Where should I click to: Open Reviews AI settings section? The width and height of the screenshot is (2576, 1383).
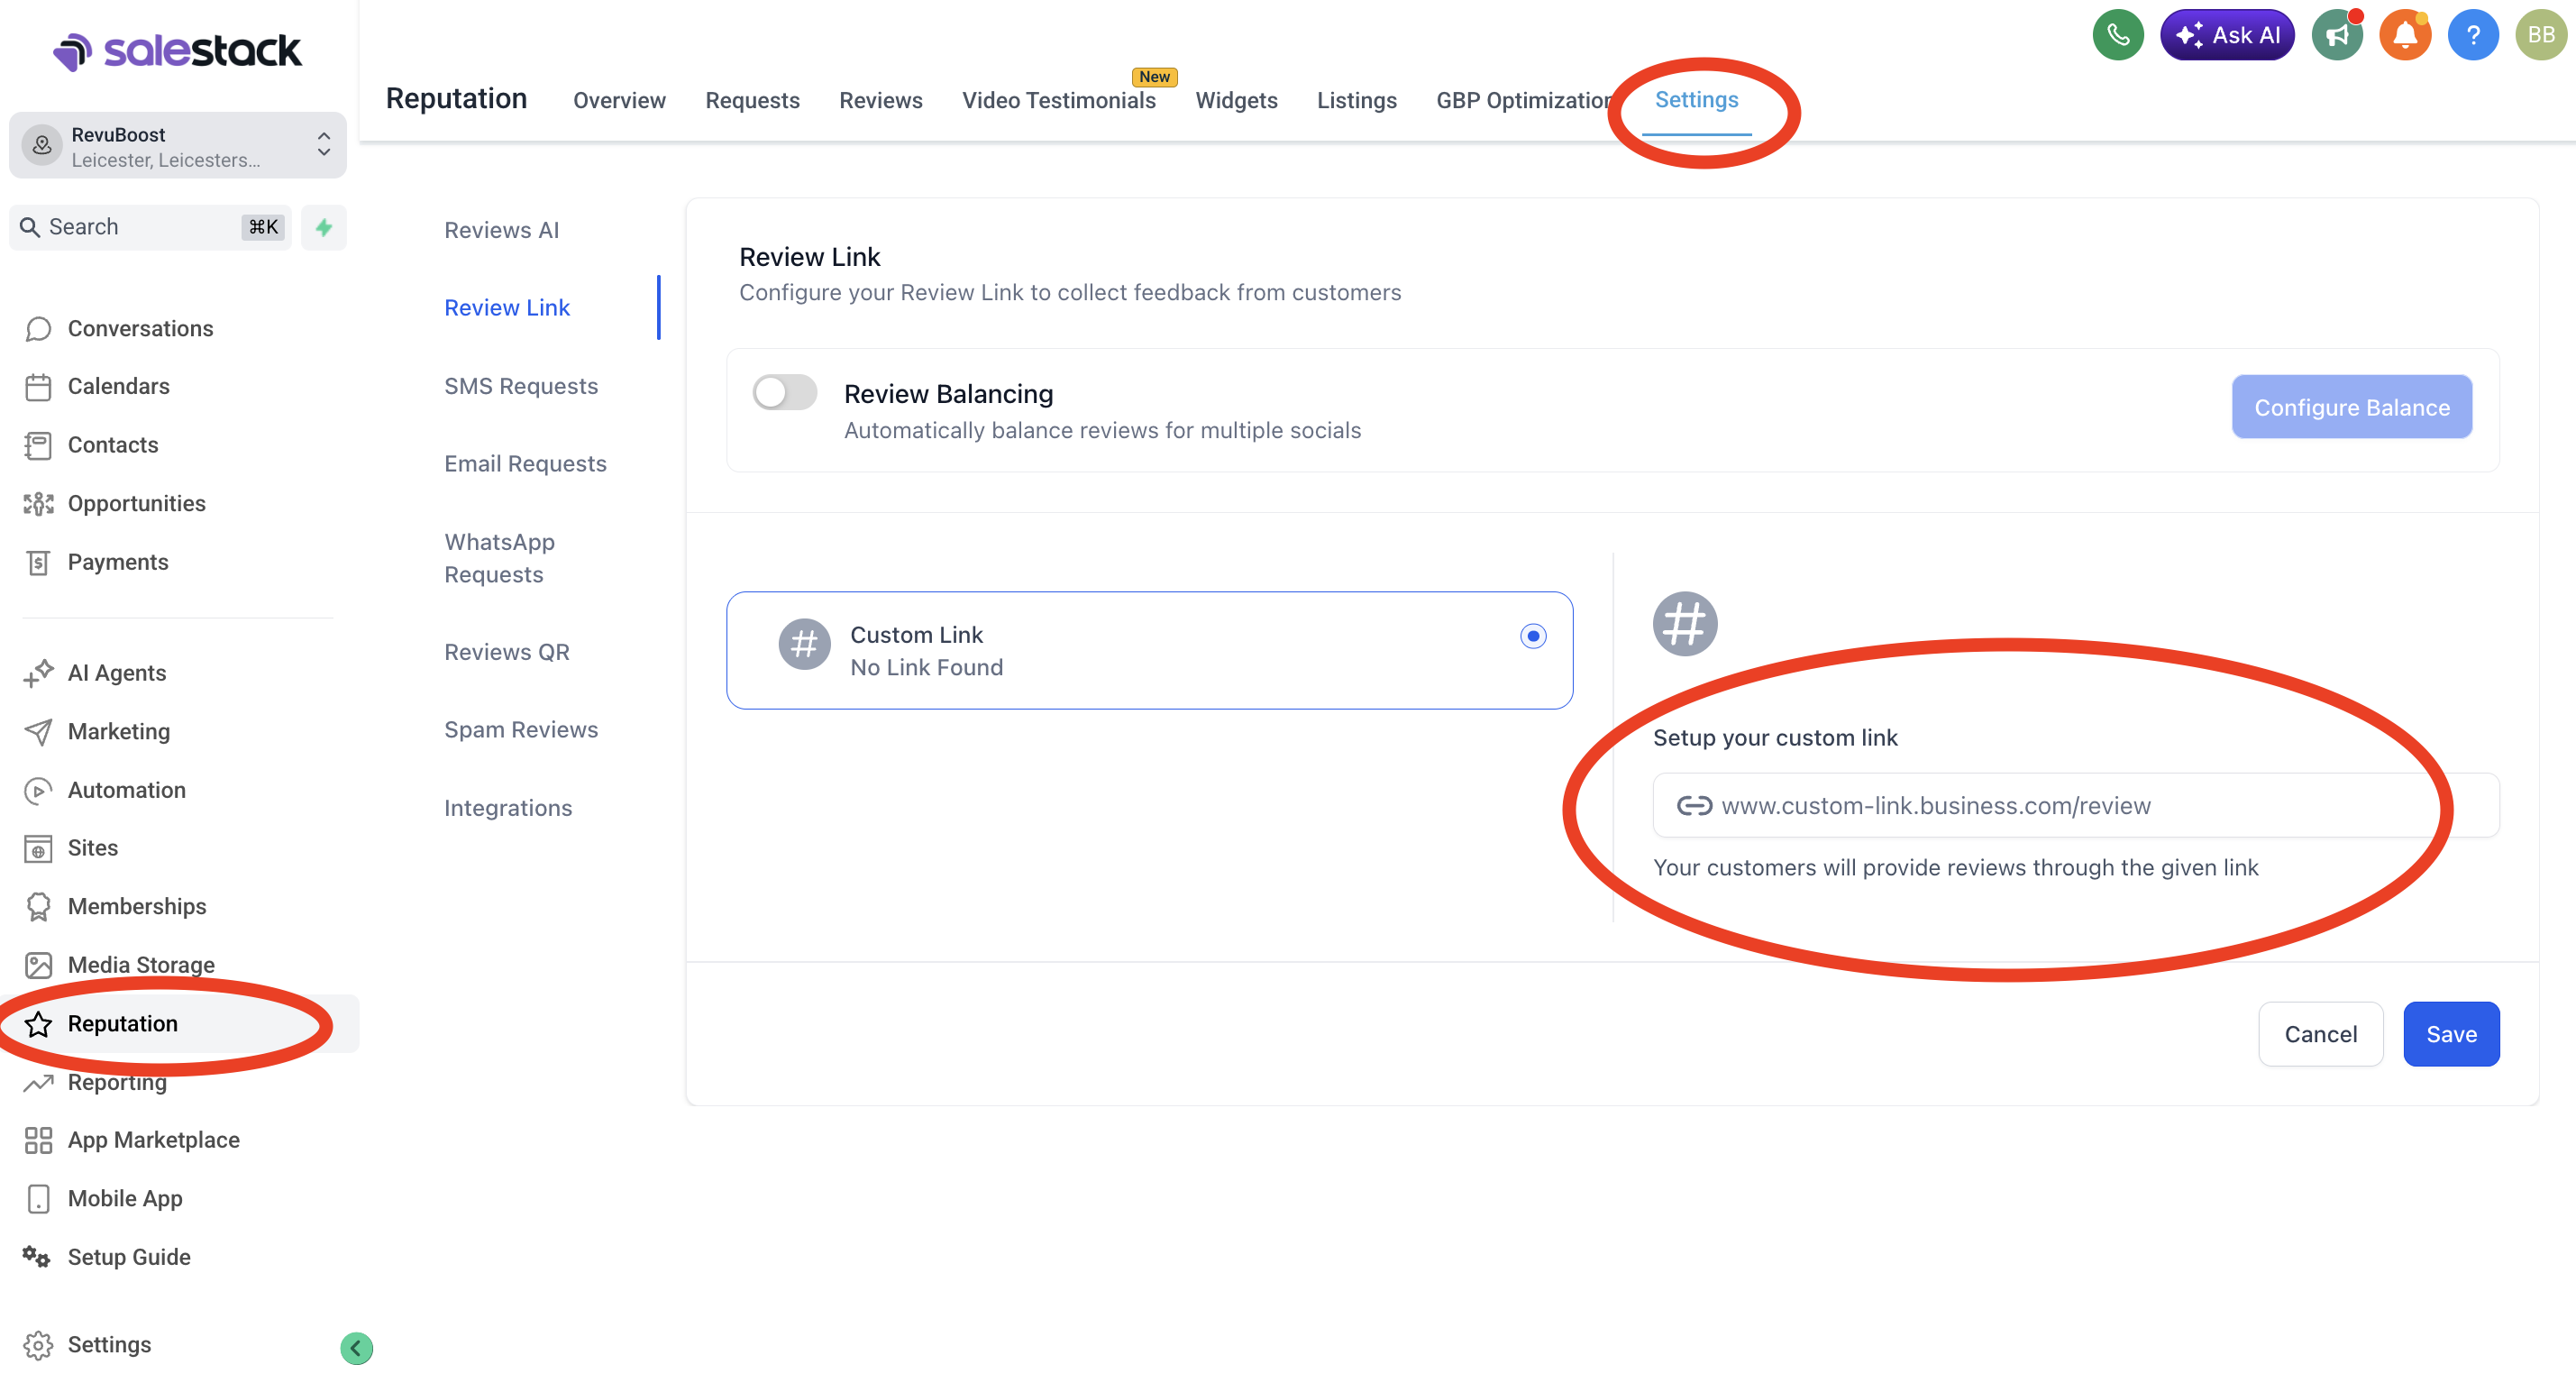pyautogui.click(x=501, y=230)
